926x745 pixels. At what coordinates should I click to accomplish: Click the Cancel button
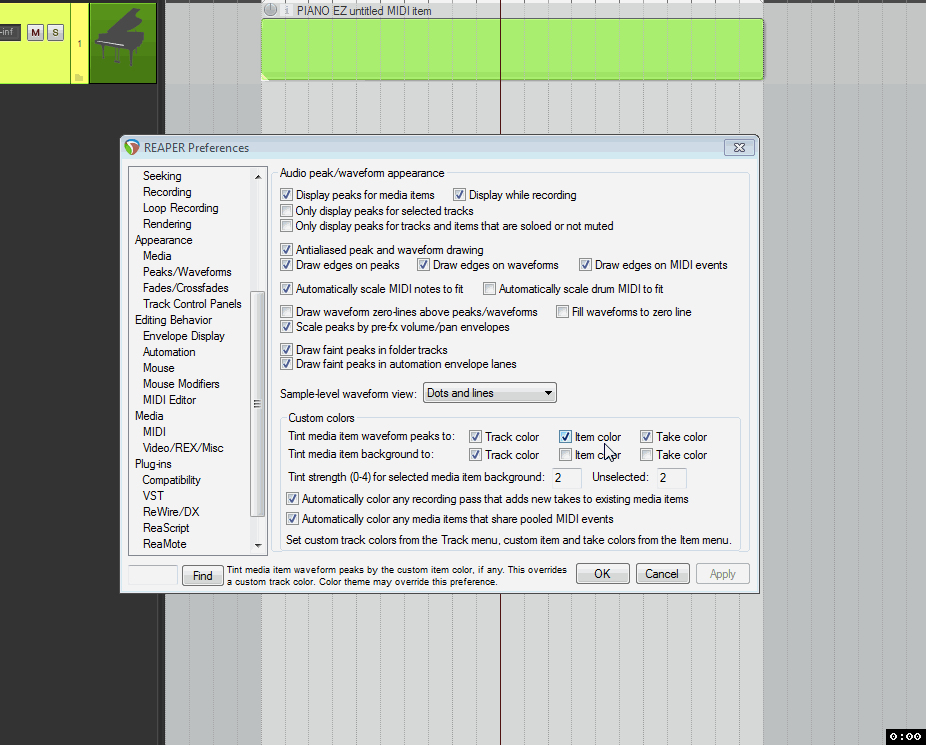(662, 574)
